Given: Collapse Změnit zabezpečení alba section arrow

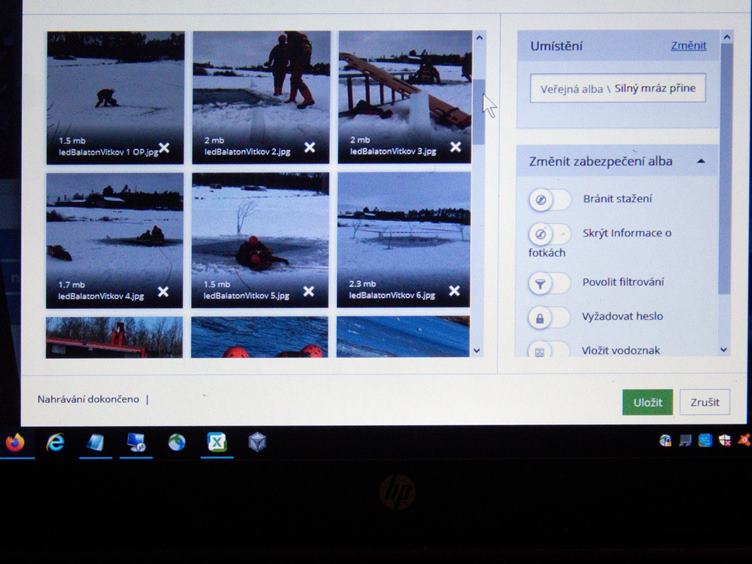Looking at the screenshot, I should click(x=701, y=161).
